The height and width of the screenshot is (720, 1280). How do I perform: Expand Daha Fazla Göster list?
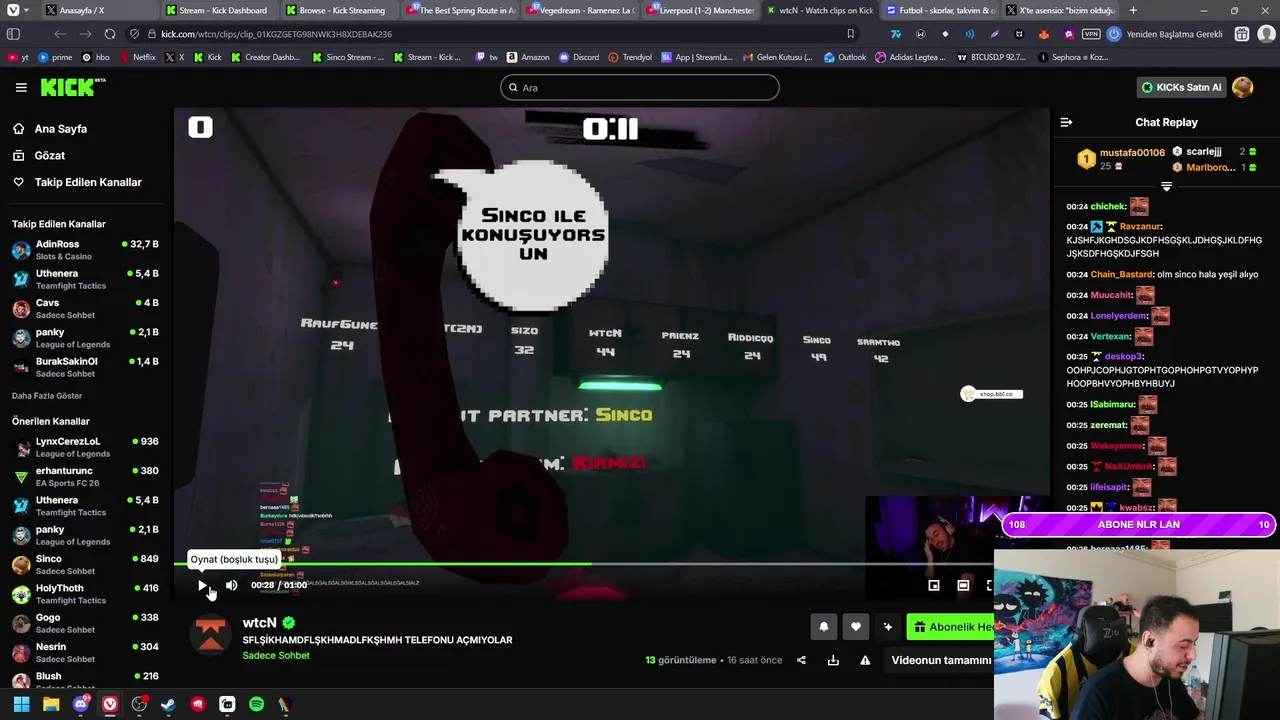(x=47, y=396)
